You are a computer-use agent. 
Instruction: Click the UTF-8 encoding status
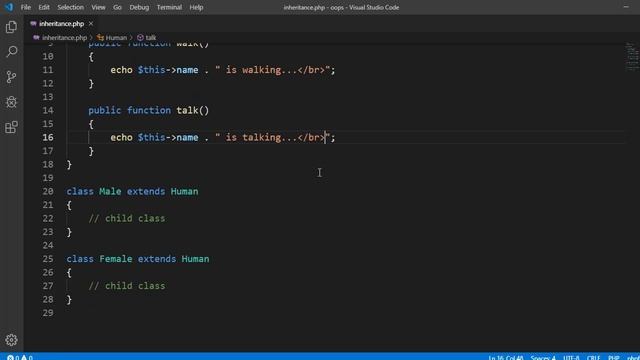coord(571,357)
